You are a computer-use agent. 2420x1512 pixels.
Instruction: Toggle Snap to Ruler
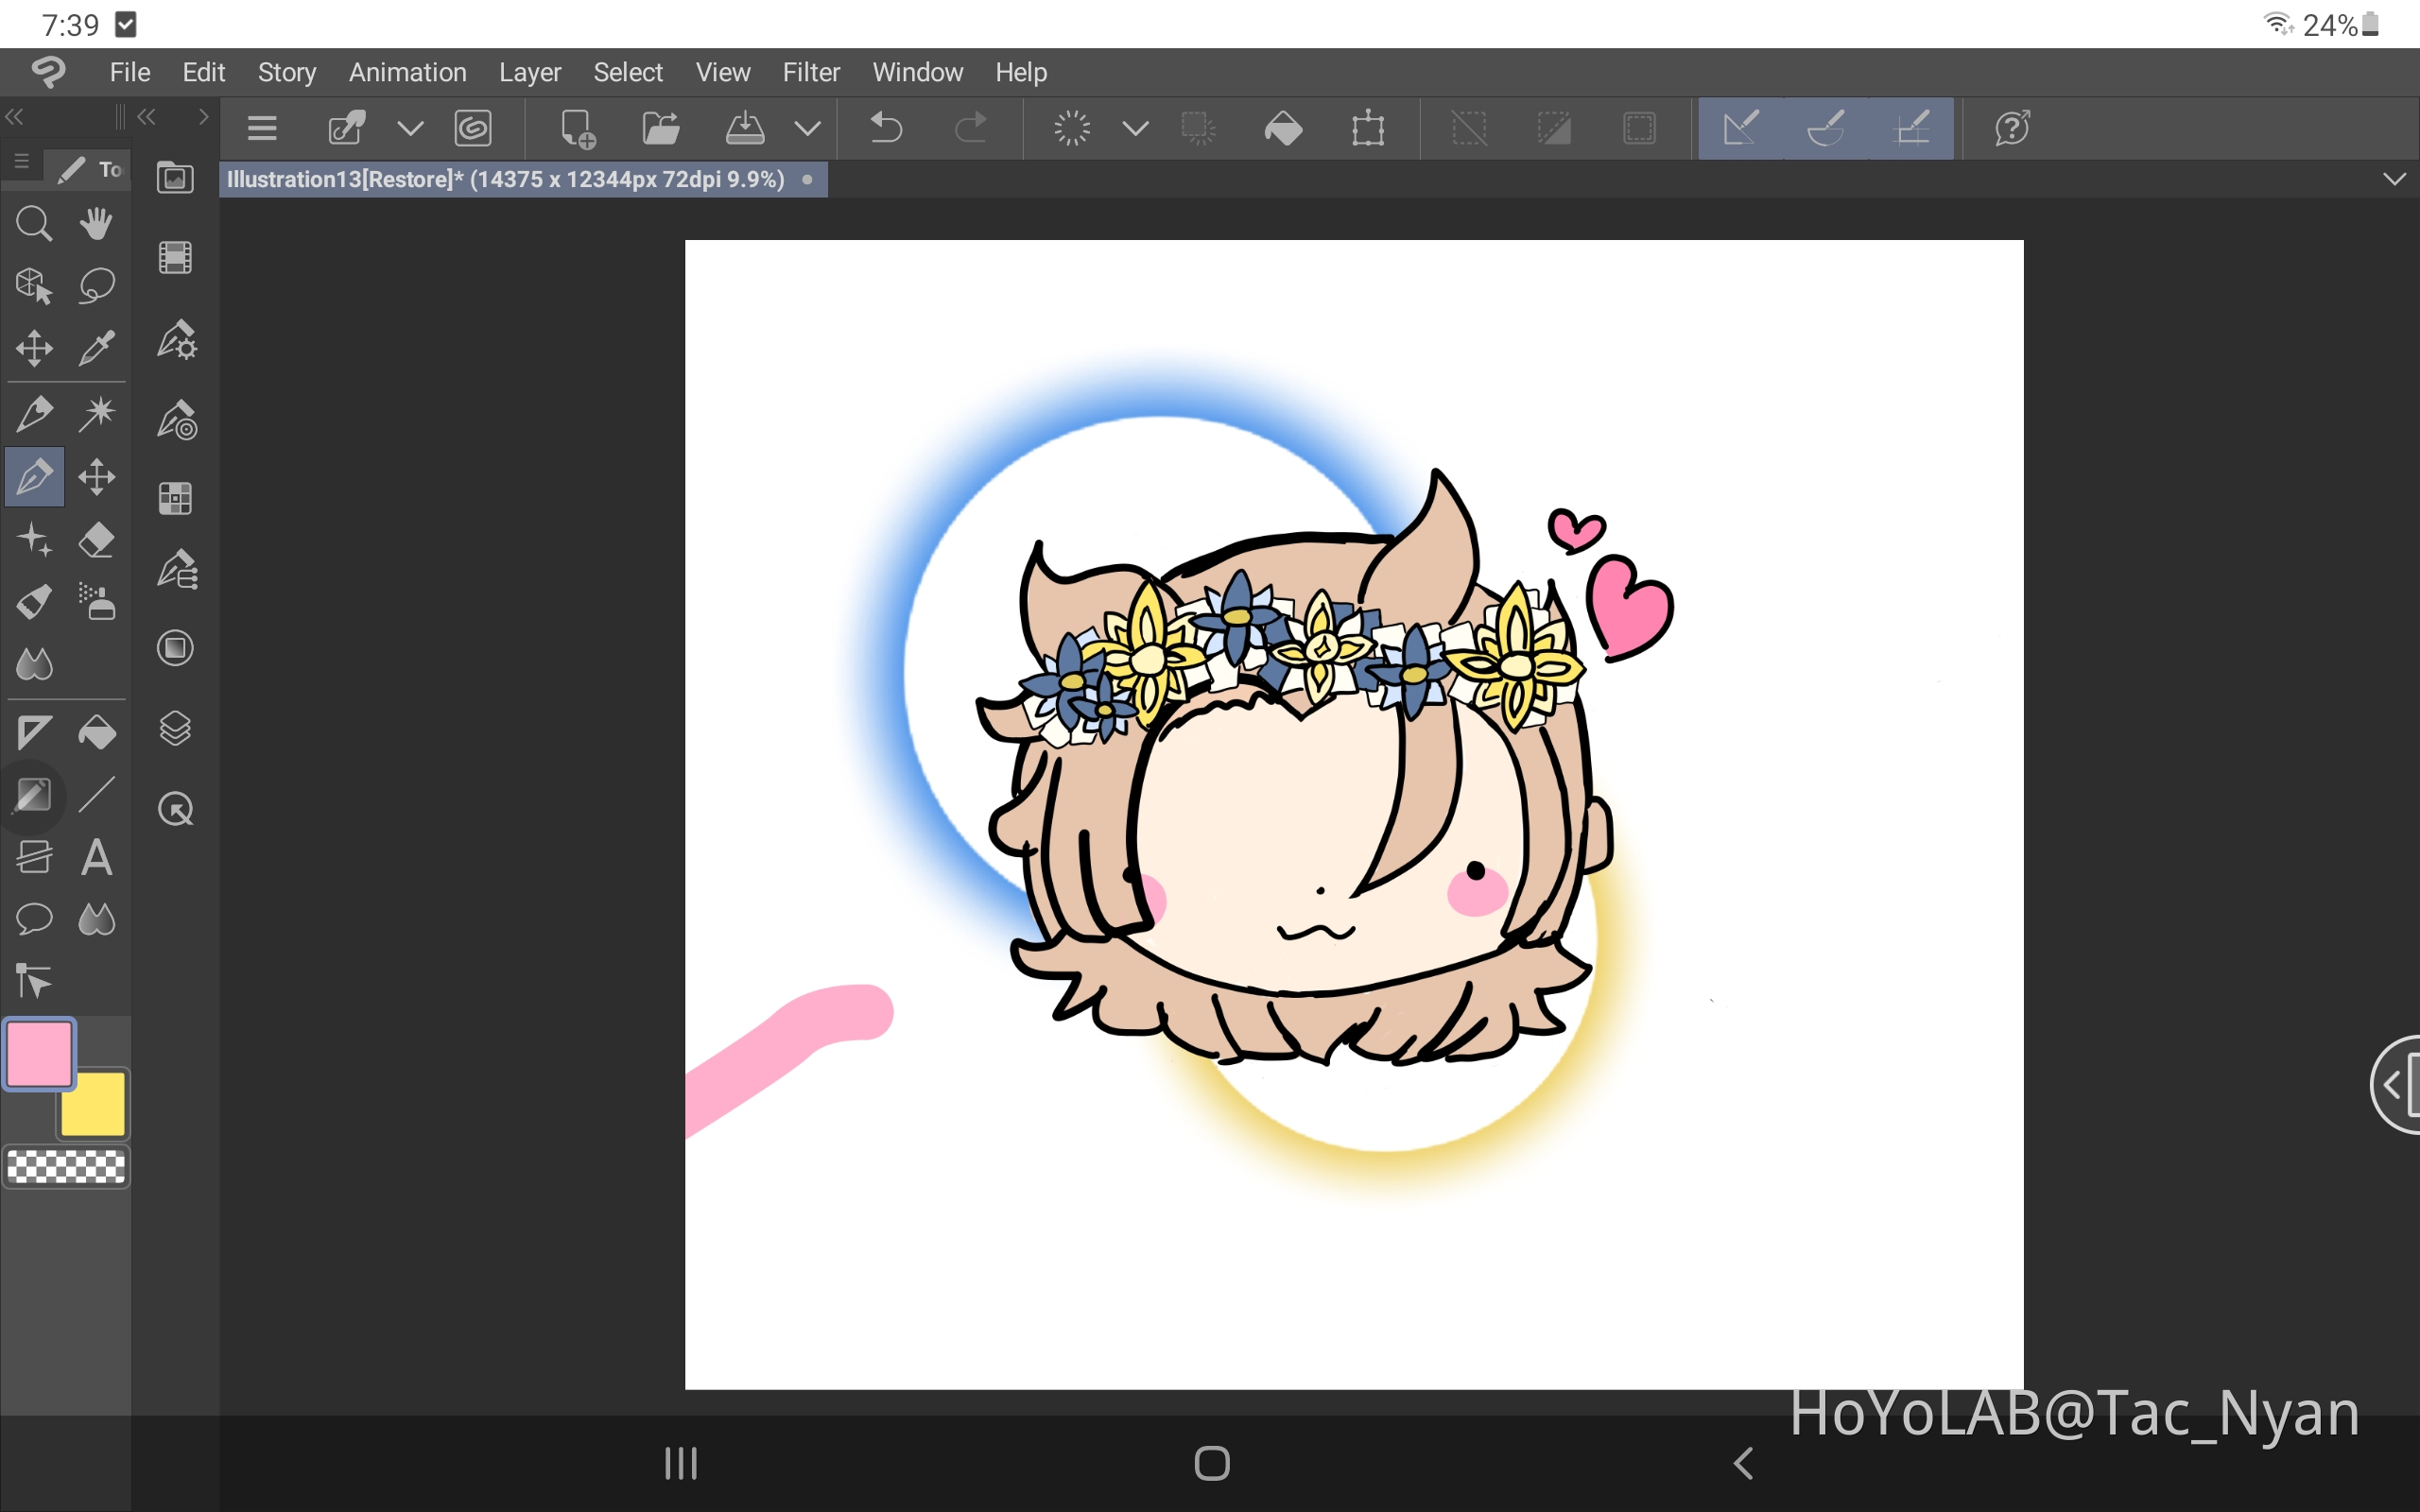(x=1740, y=128)
